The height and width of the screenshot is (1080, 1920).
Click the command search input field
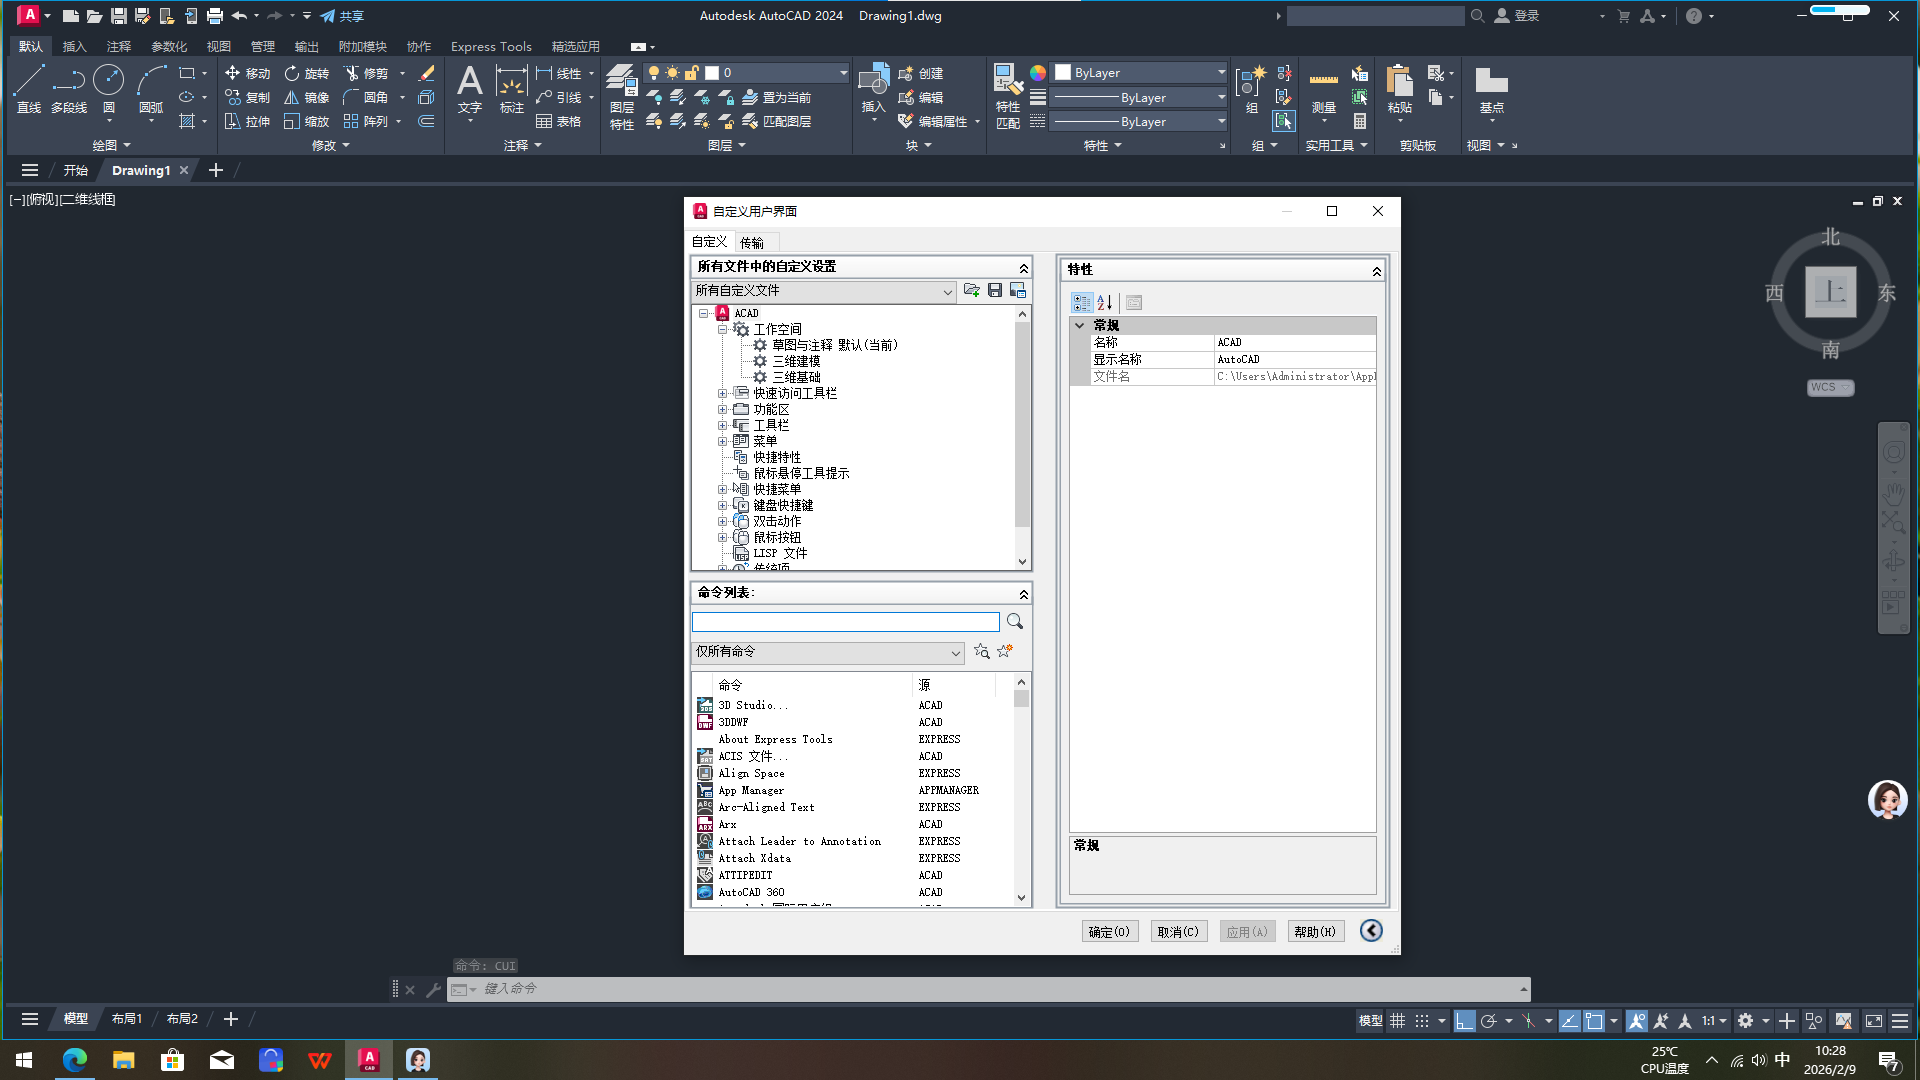[x=845, y=622]
